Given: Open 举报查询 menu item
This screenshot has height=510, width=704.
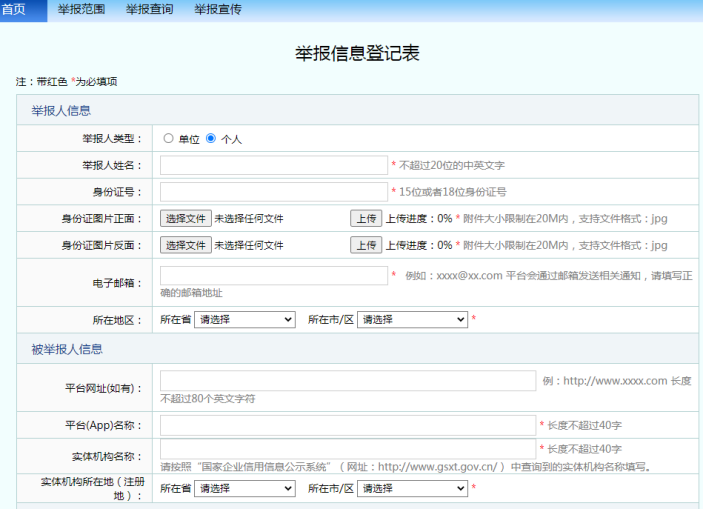Looking at the screenshot, I should pyautogui.click(x=150, y=9).
